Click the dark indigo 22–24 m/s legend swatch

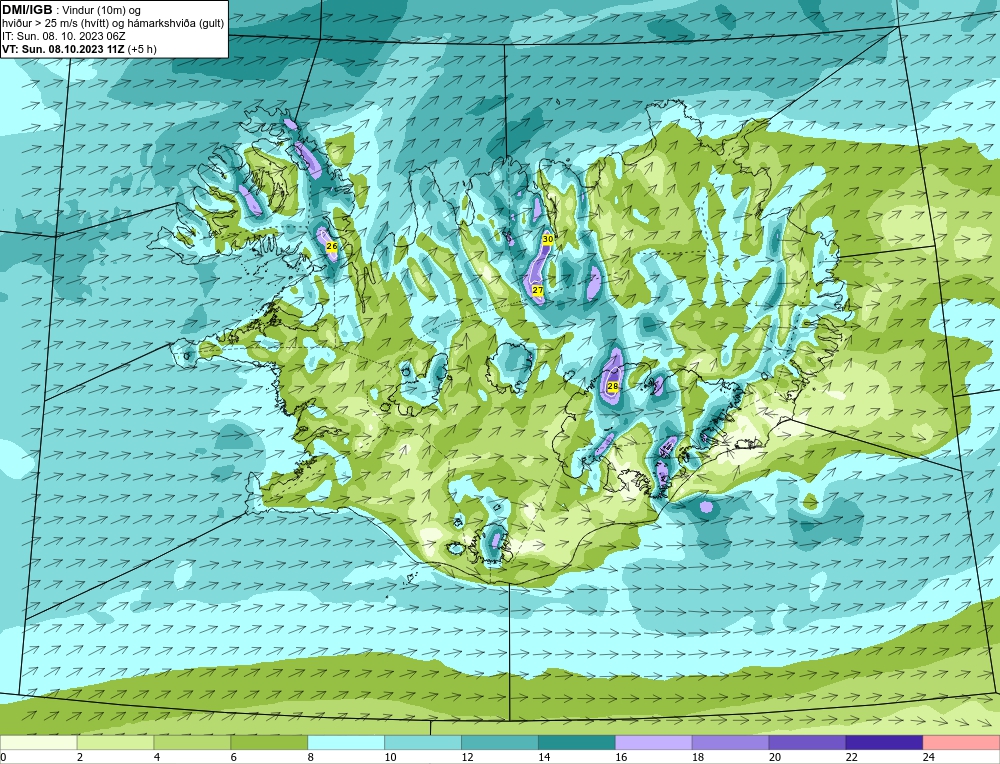click(x=884, y=742)
